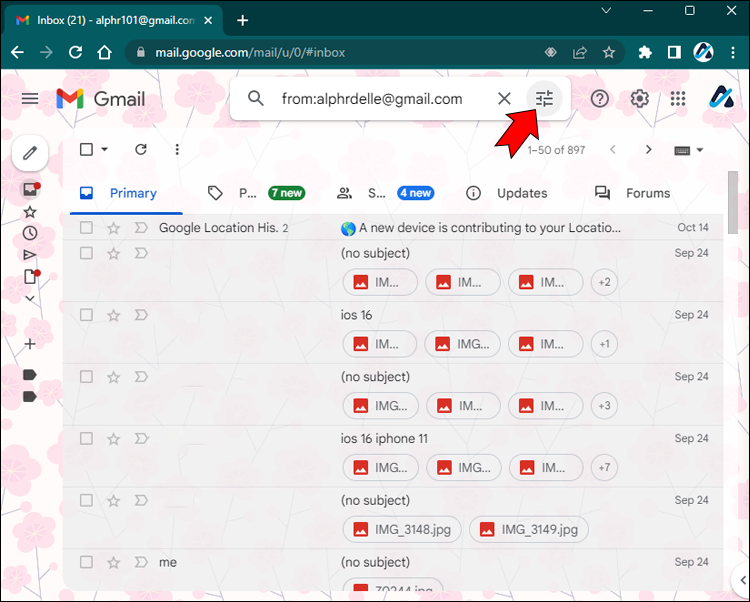Image resolution: width=750 pixels, height=602 pixels.
Task: Show search options filter icon
Action: tap(544, 99)
